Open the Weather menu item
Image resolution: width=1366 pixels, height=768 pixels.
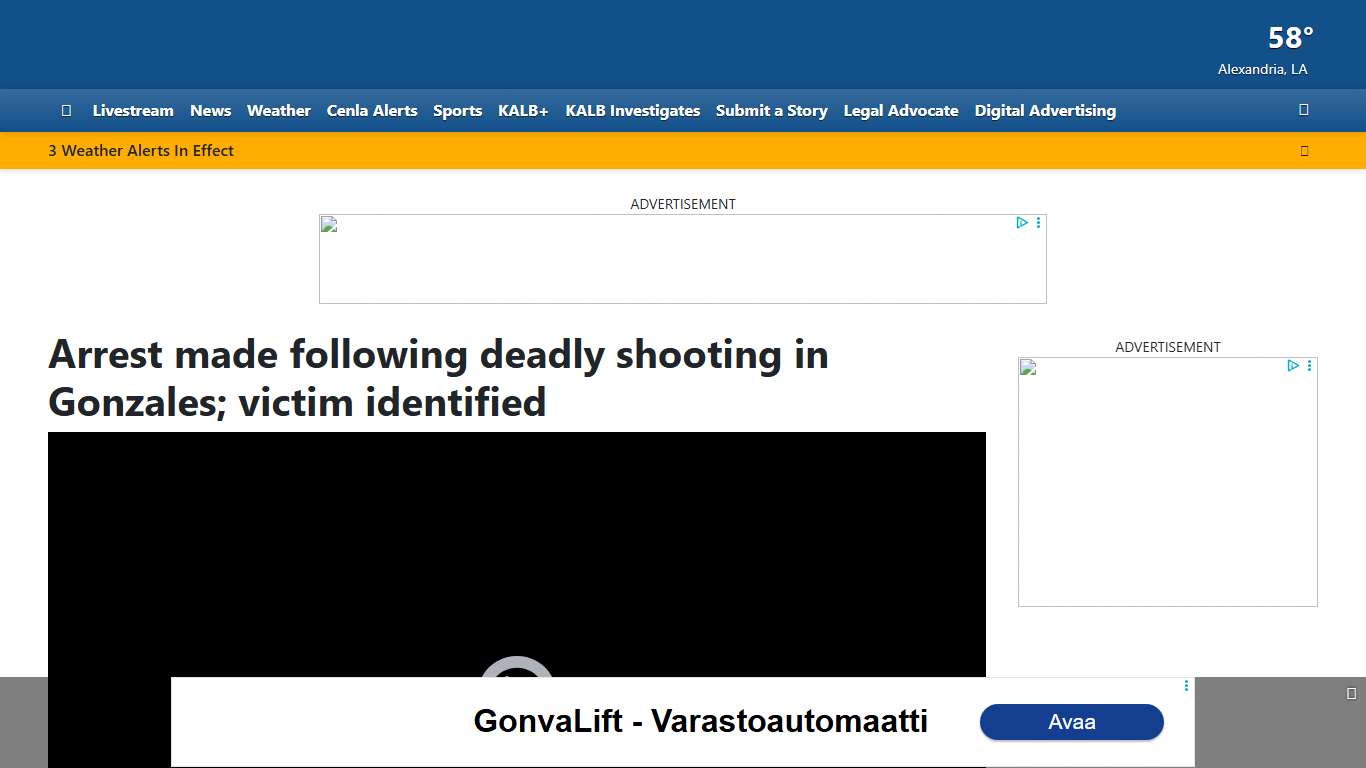click(278, 111)
